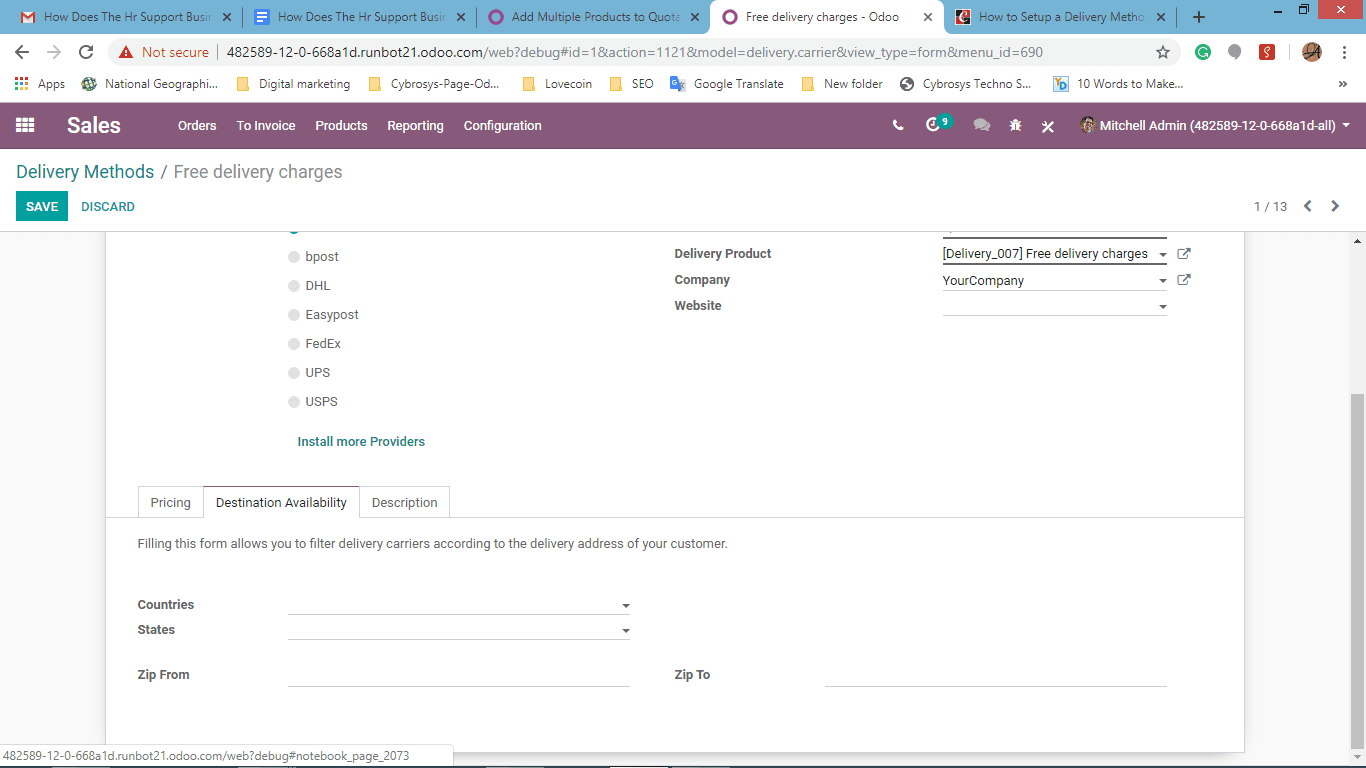
Task: Select the bpost provider radio
Action: (x=294, y=257)
